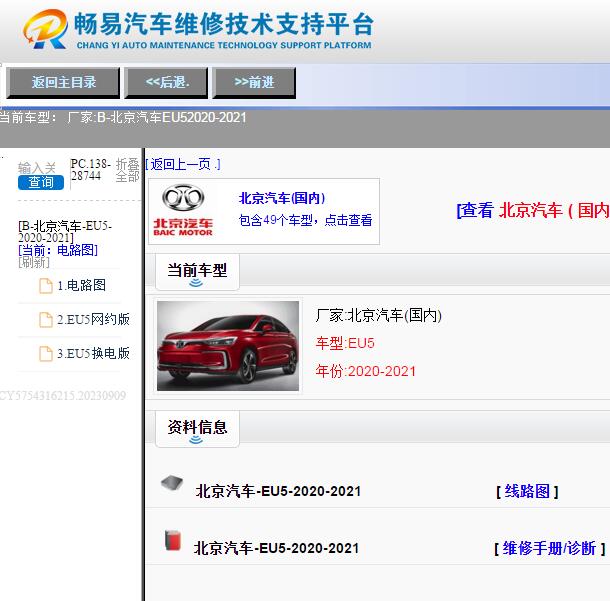Open [线路图] link
The image size is (610, 601).
pyautogui.click(x=527, y=491)
